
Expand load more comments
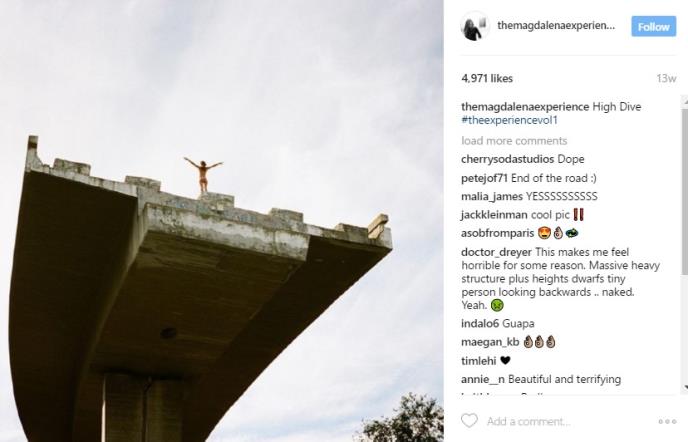click(514, 141)
